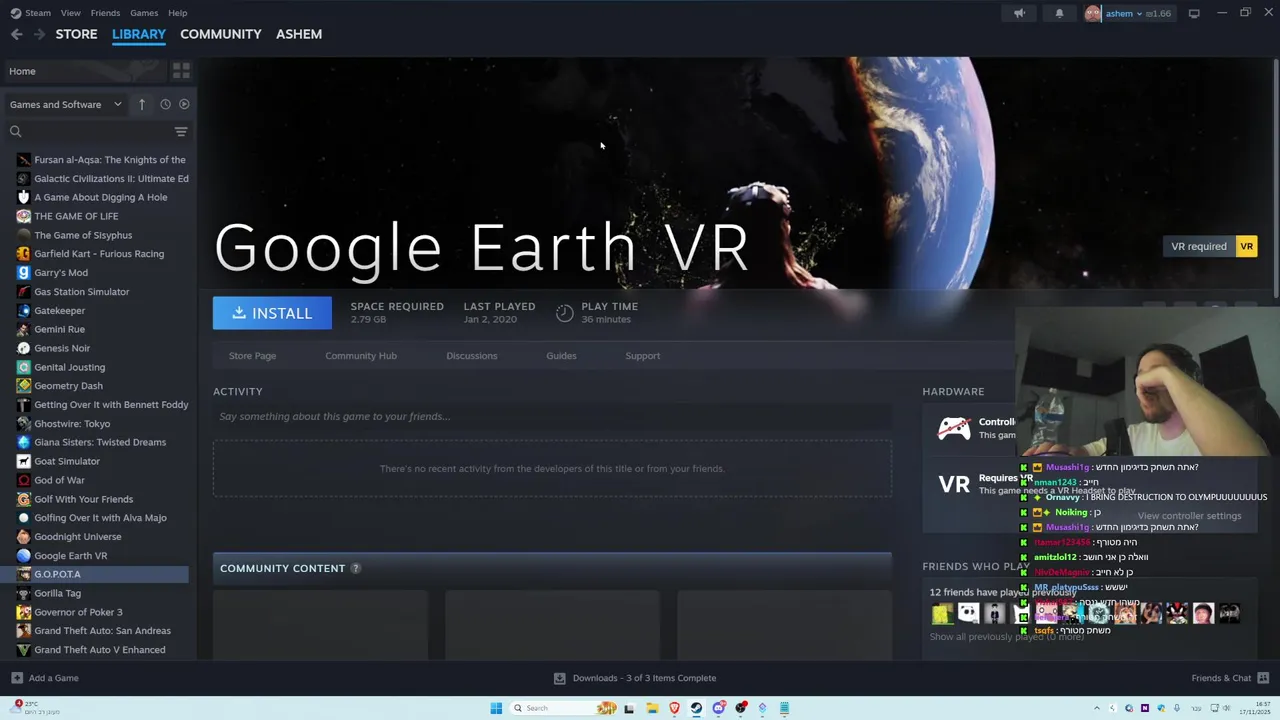This screenshot has height=720, width=1280.
Task: Switch library to grid collections view
Action: pos(181,71)
